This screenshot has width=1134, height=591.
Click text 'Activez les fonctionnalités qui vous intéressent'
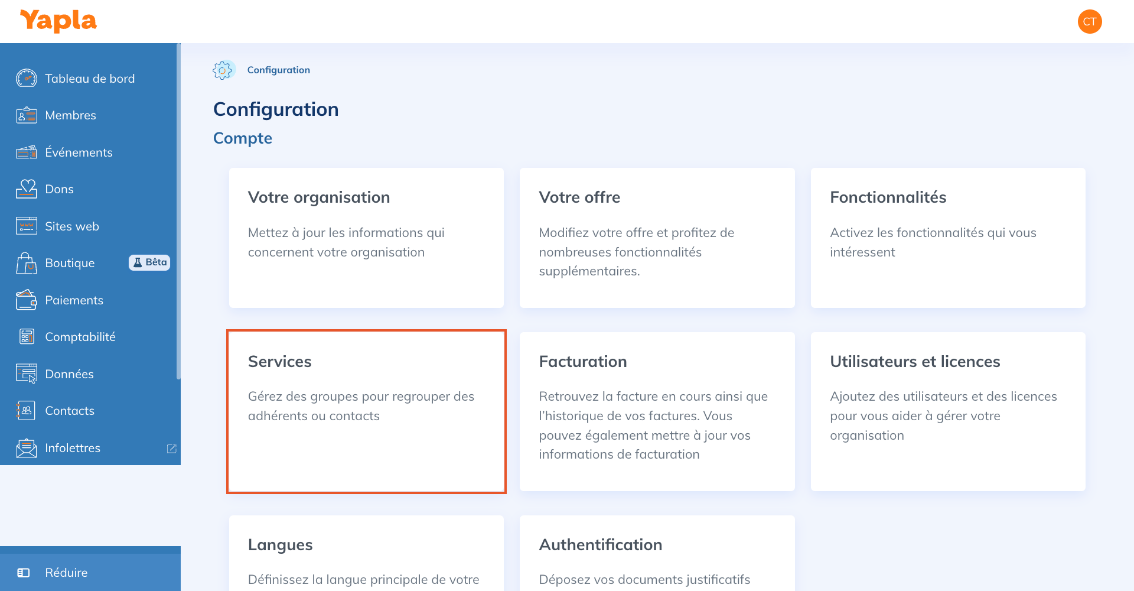coord(933,242)
